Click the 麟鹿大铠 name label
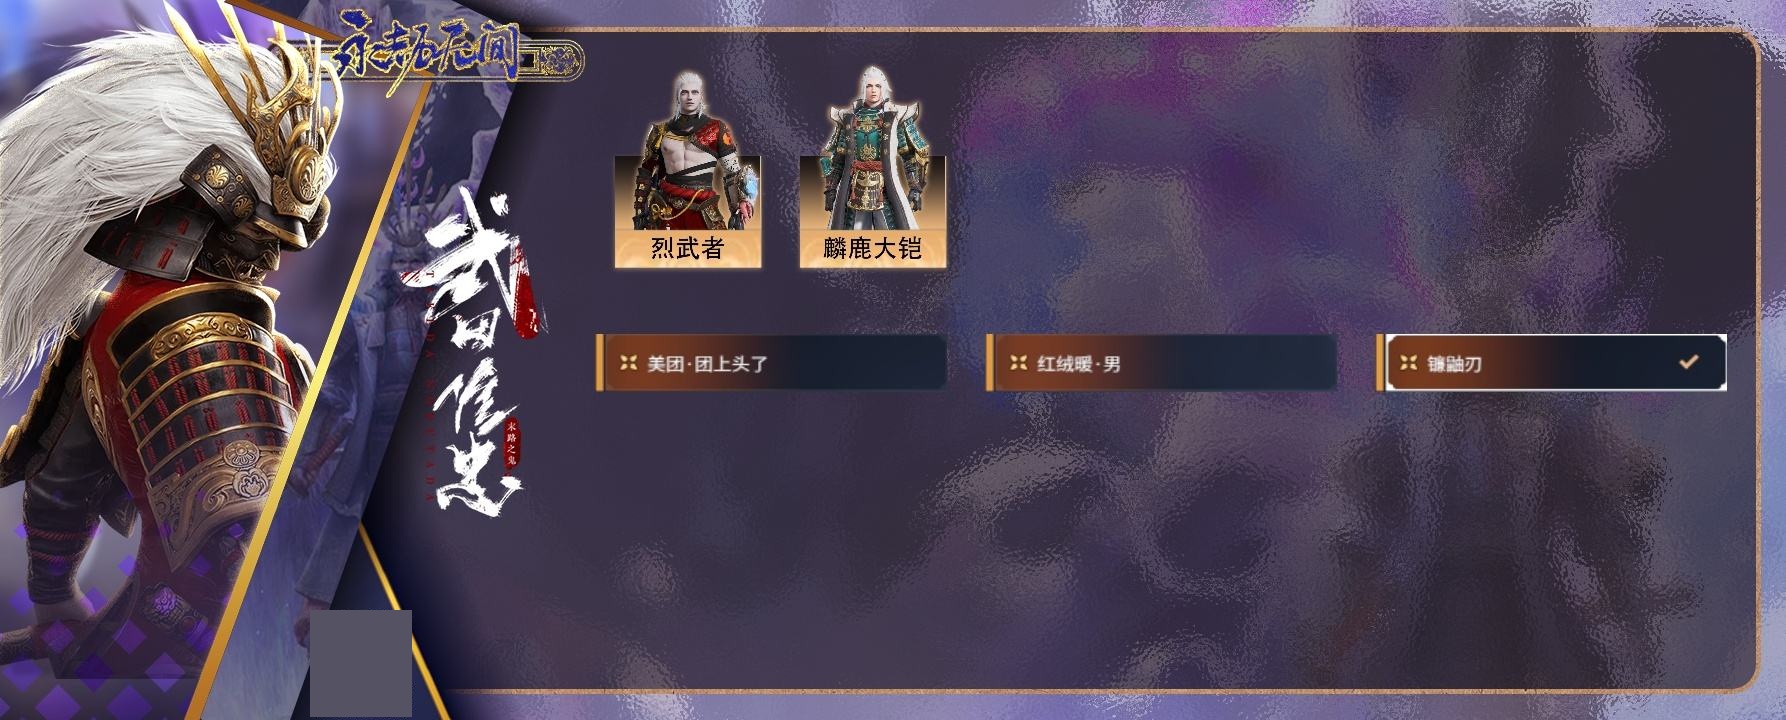This screenshot has height=720, width=1786. pyautogui.click(x=873, y=248)
